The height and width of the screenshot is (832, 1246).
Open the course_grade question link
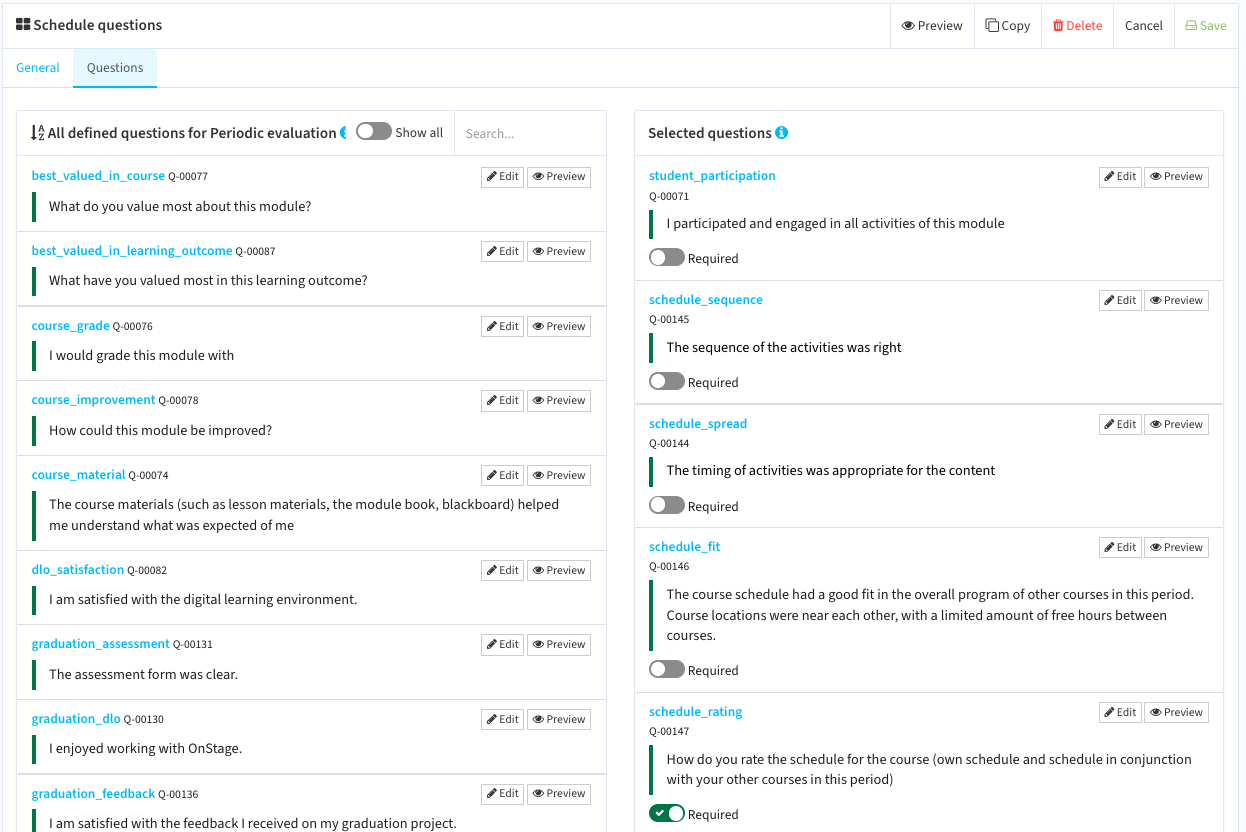[x=71, y=325]
